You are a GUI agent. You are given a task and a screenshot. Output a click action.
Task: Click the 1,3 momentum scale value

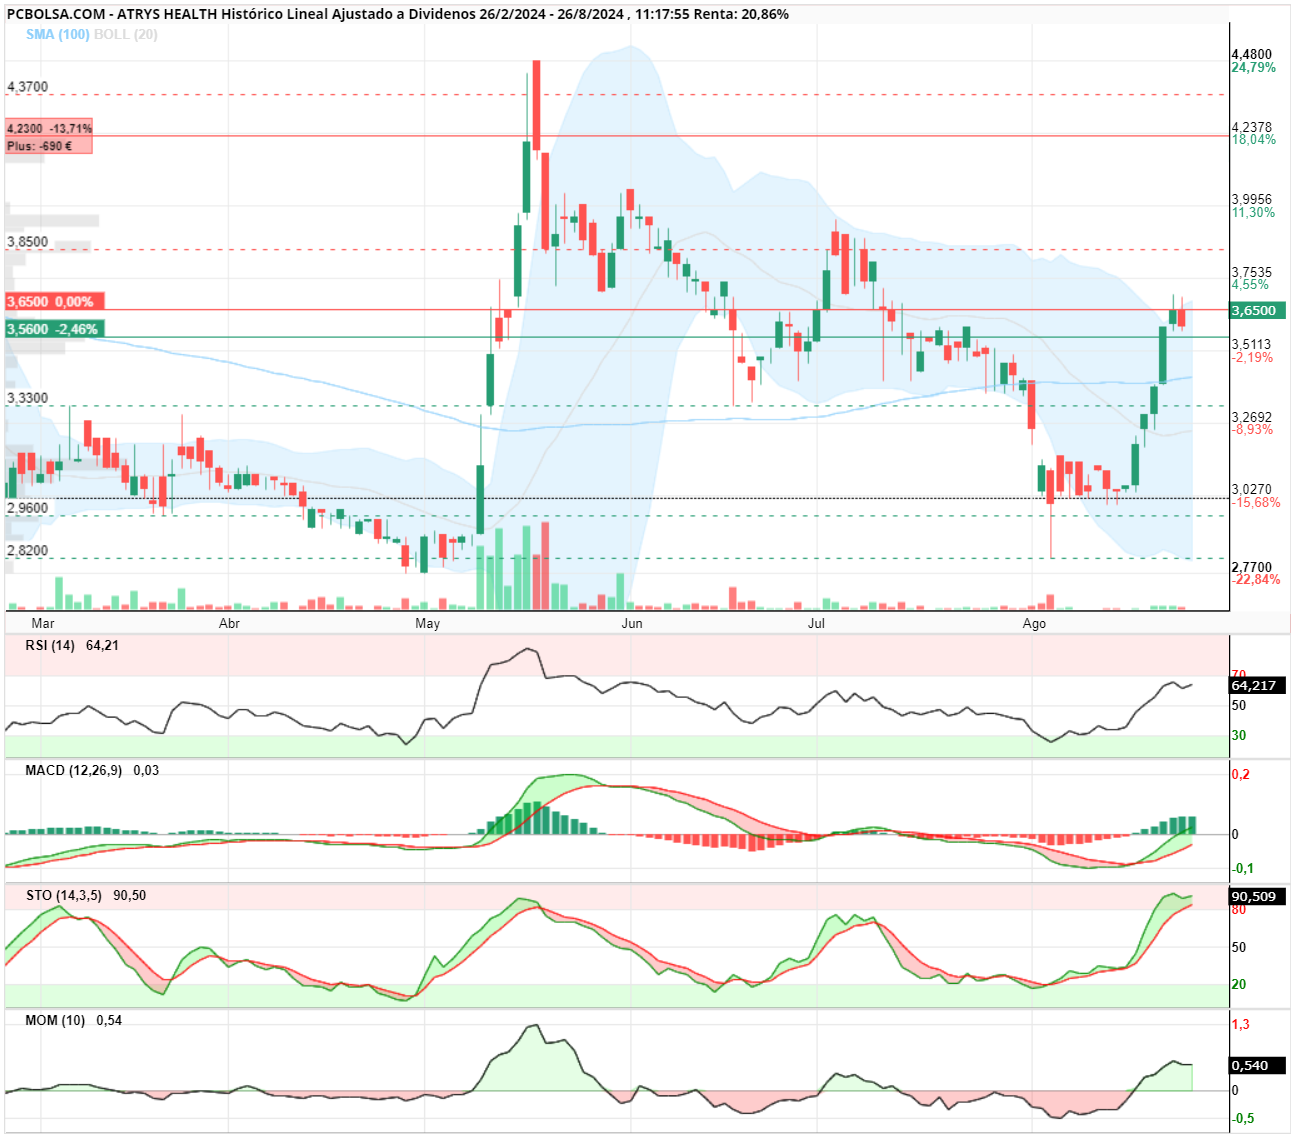tap(1241, 1024)
